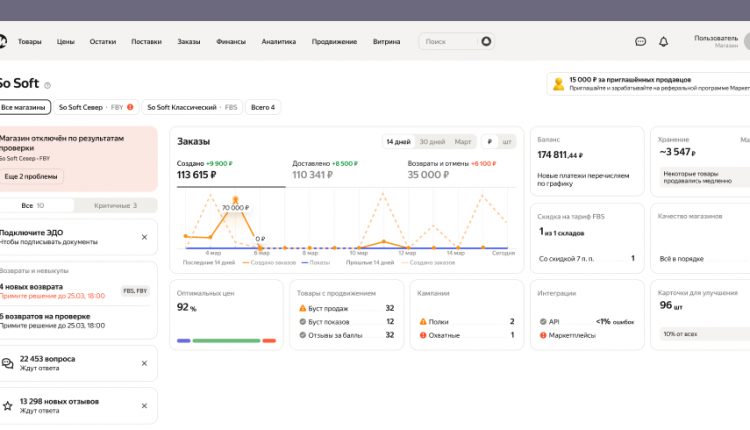This screenshot has height=430, width=750.
Task: Open the chat messages icon in header
Action: coord(640,42)
